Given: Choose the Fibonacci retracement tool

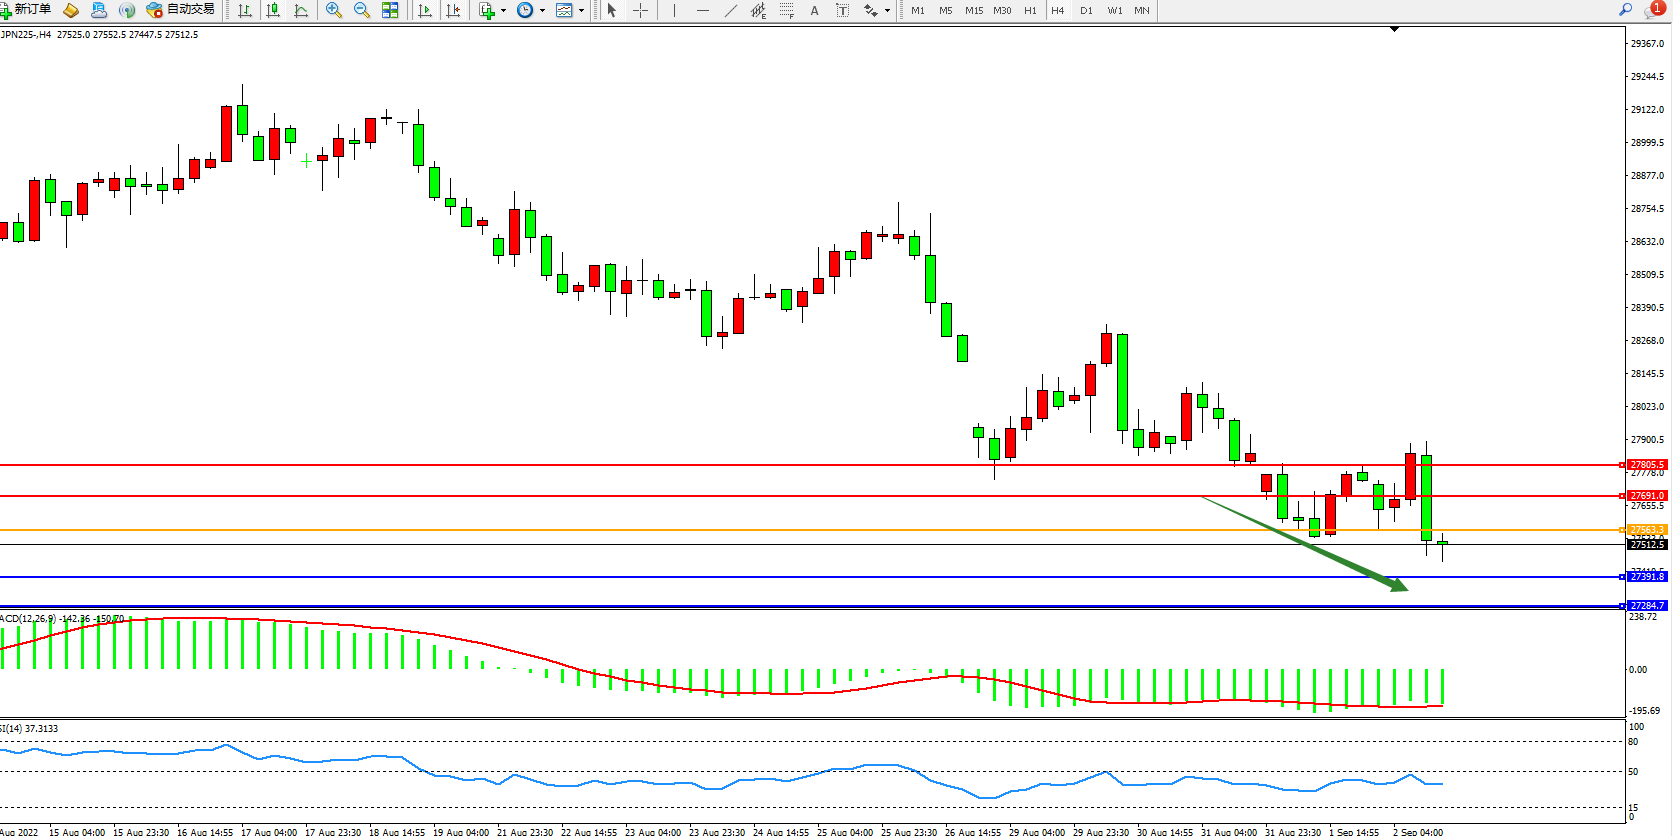Looking at the screenshot, I should click(787, 10).
